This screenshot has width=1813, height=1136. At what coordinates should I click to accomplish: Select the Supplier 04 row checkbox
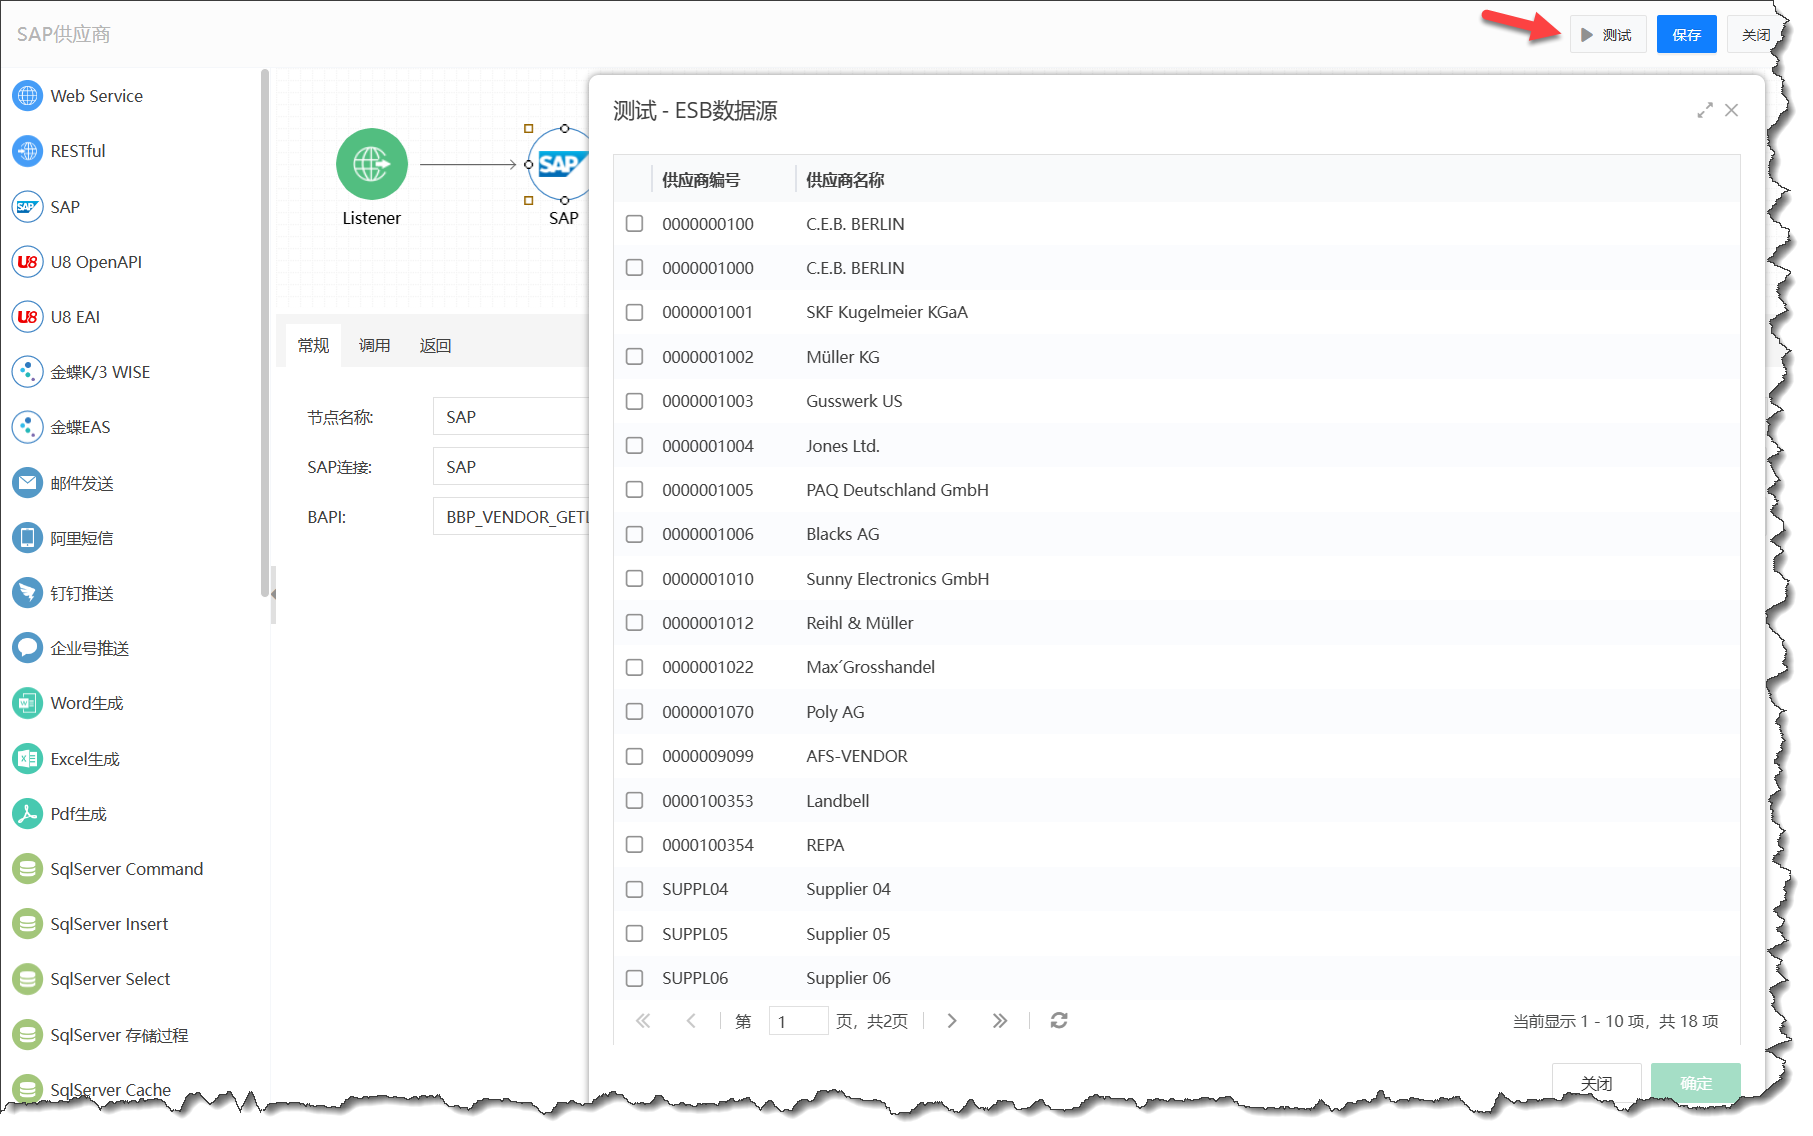point(634,889)
